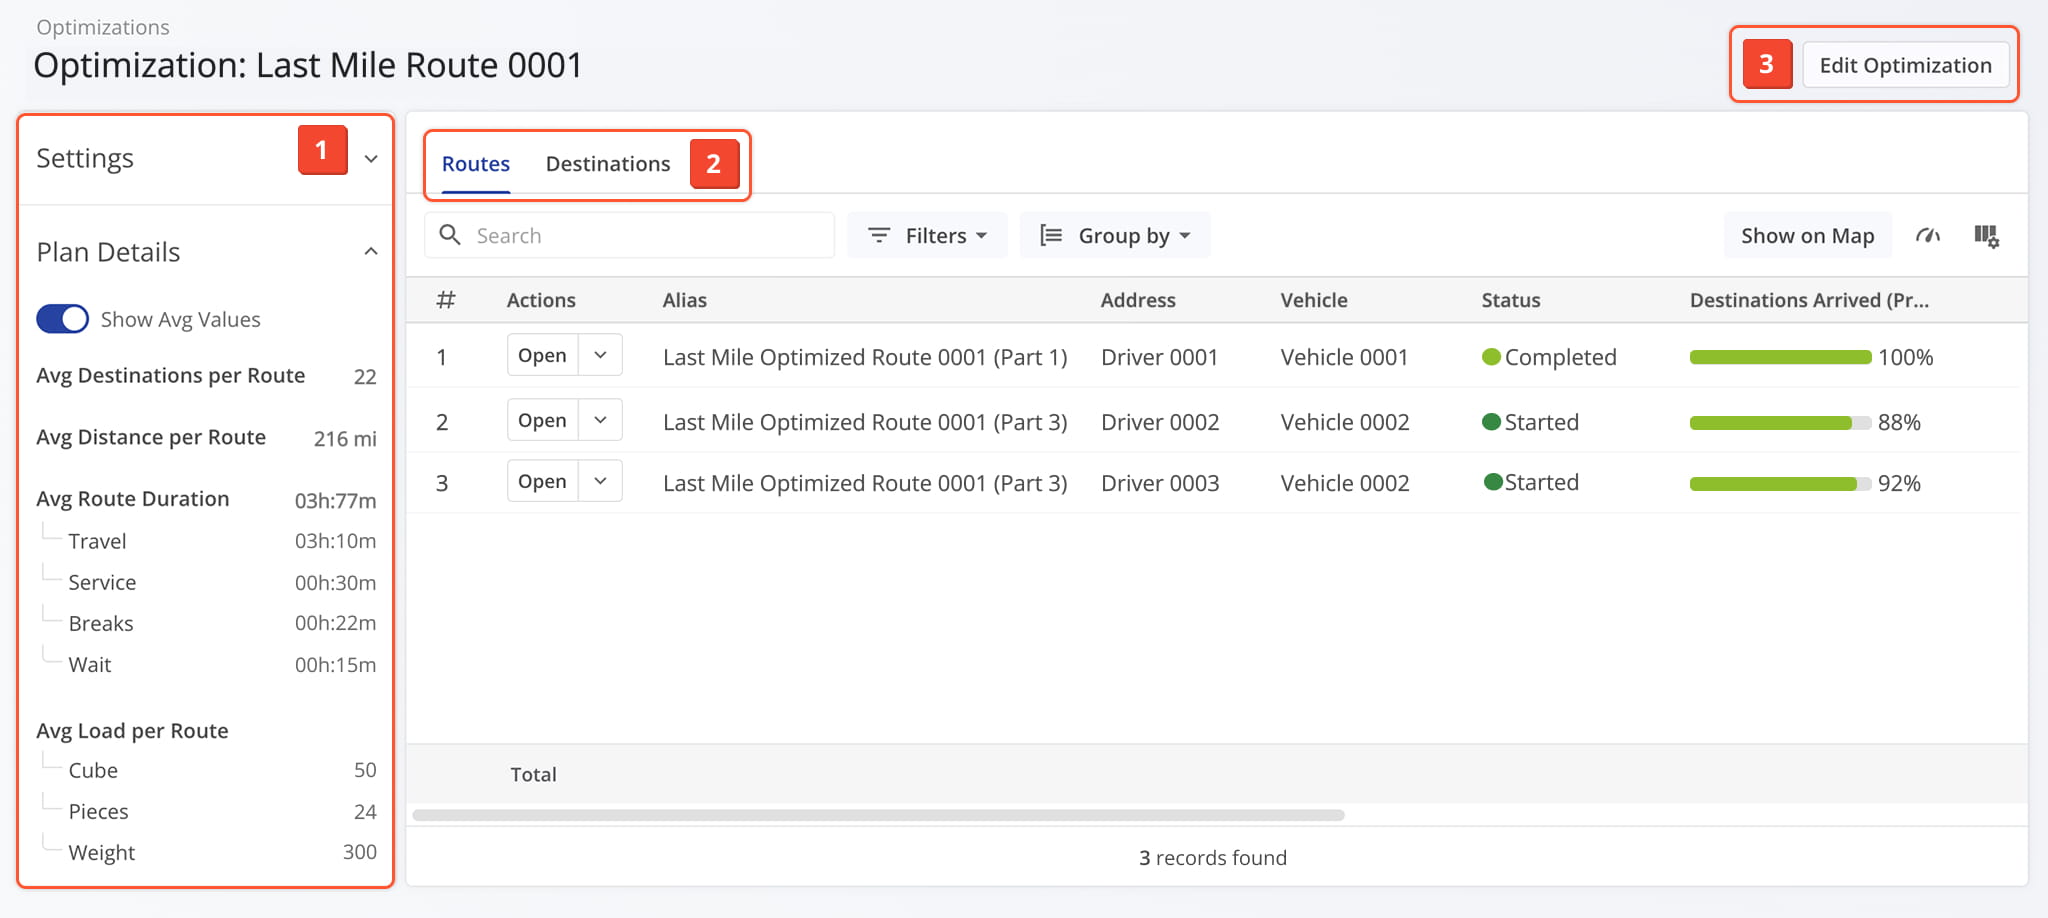
Task: Open the Group by dropdown
Action: coord(1115,235)
